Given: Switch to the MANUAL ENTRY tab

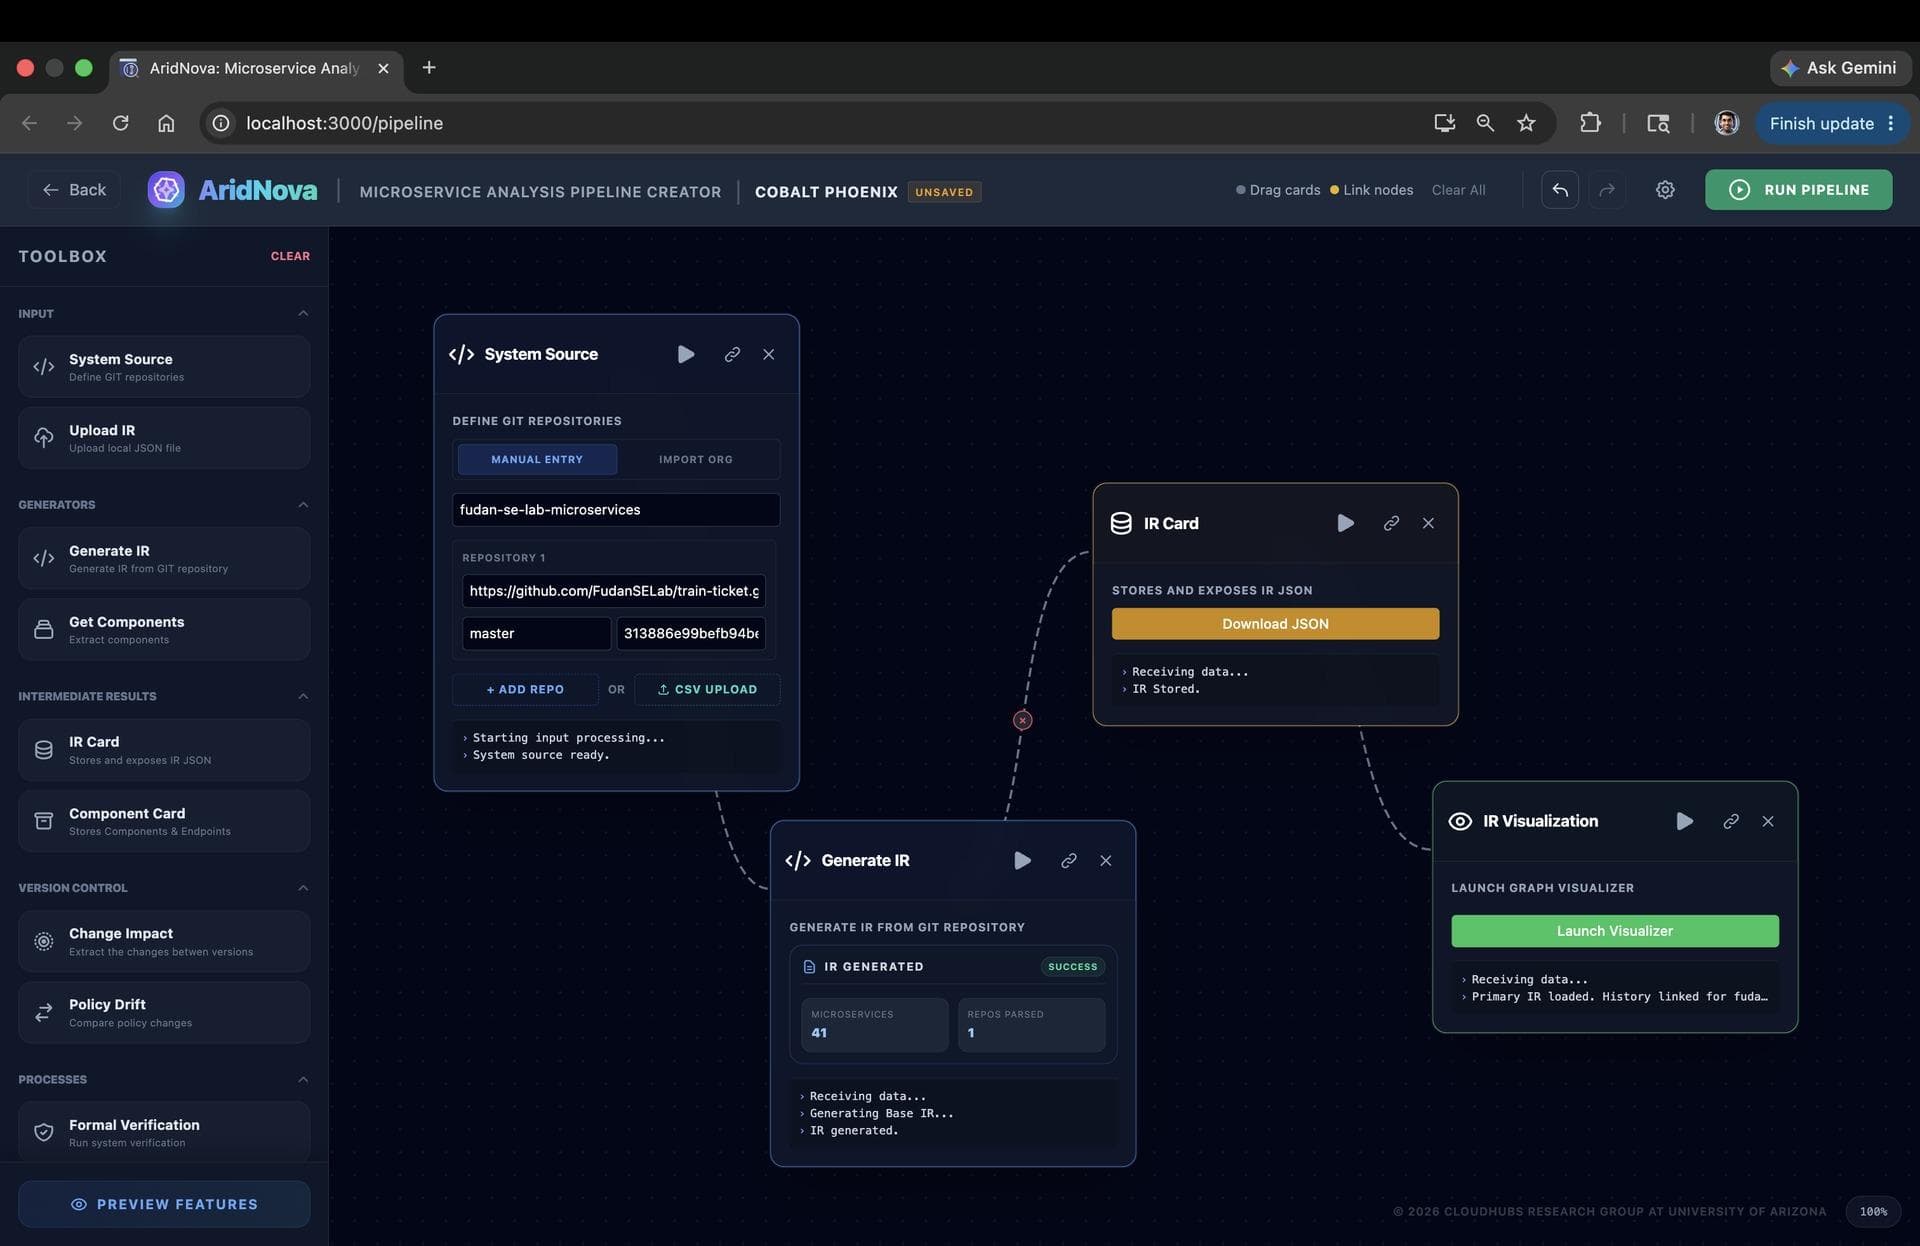Looking at the screenshot, I should [x=537, y=459].
